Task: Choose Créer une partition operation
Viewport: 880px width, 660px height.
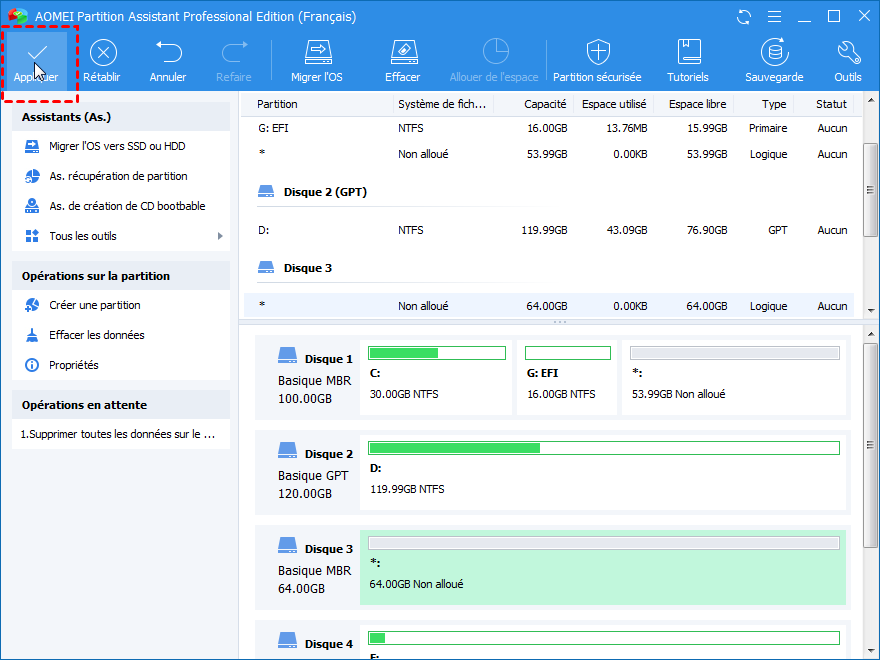Action: point(94,305)
